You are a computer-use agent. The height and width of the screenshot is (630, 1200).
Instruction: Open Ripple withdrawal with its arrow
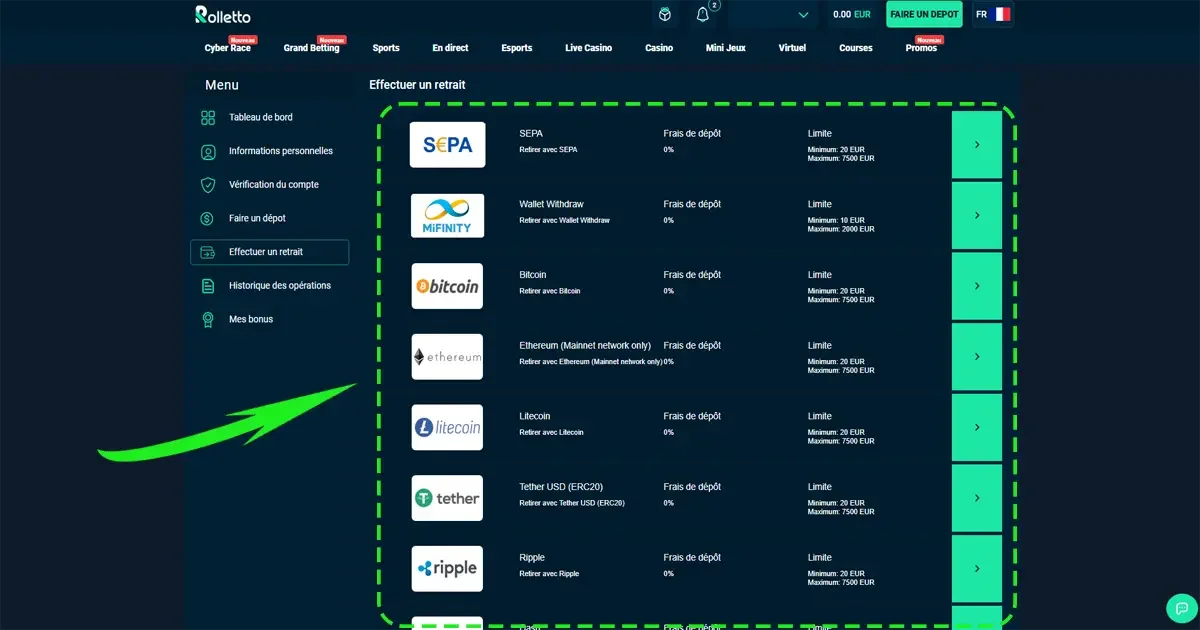point(976,569)
